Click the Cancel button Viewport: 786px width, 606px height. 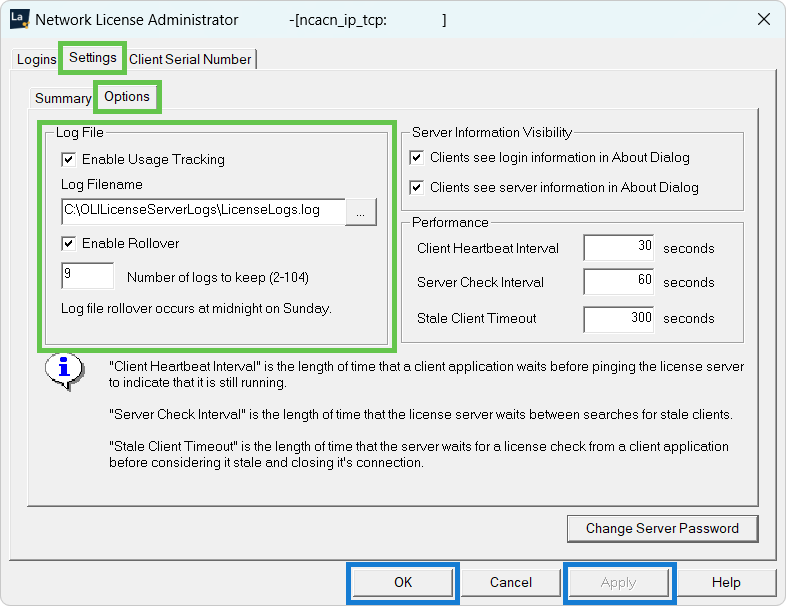(x=511, y=582)
